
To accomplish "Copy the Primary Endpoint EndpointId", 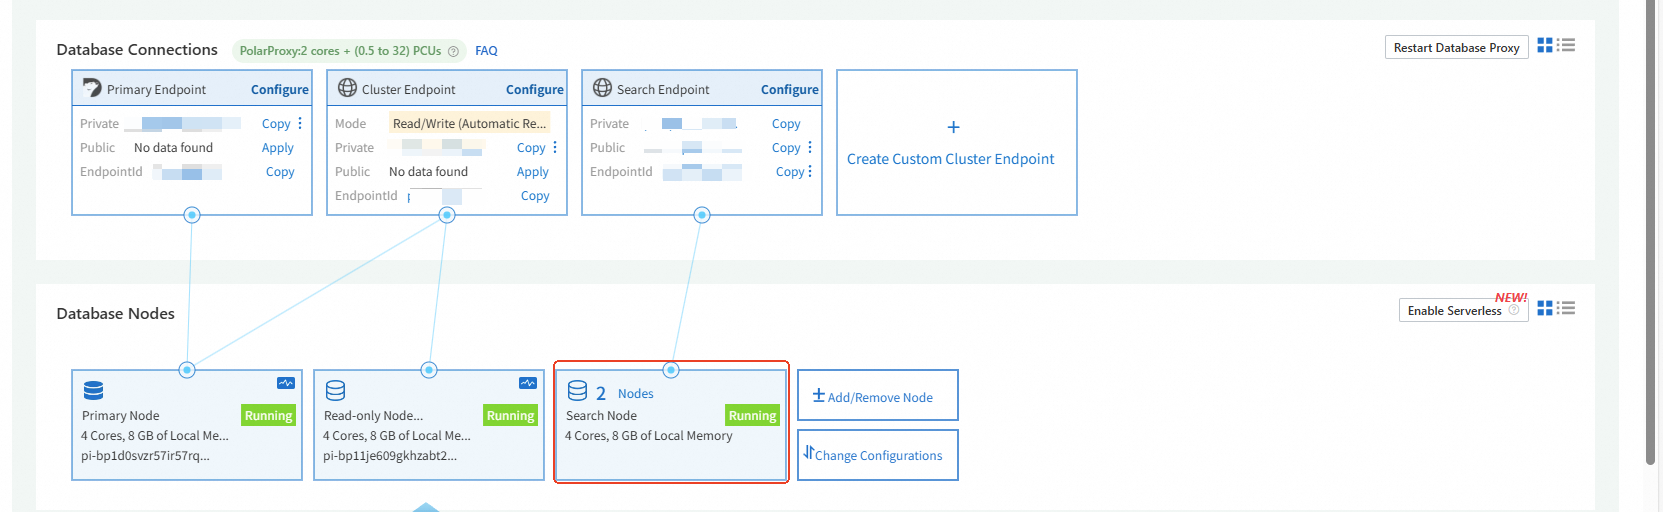I will point(280,172).
